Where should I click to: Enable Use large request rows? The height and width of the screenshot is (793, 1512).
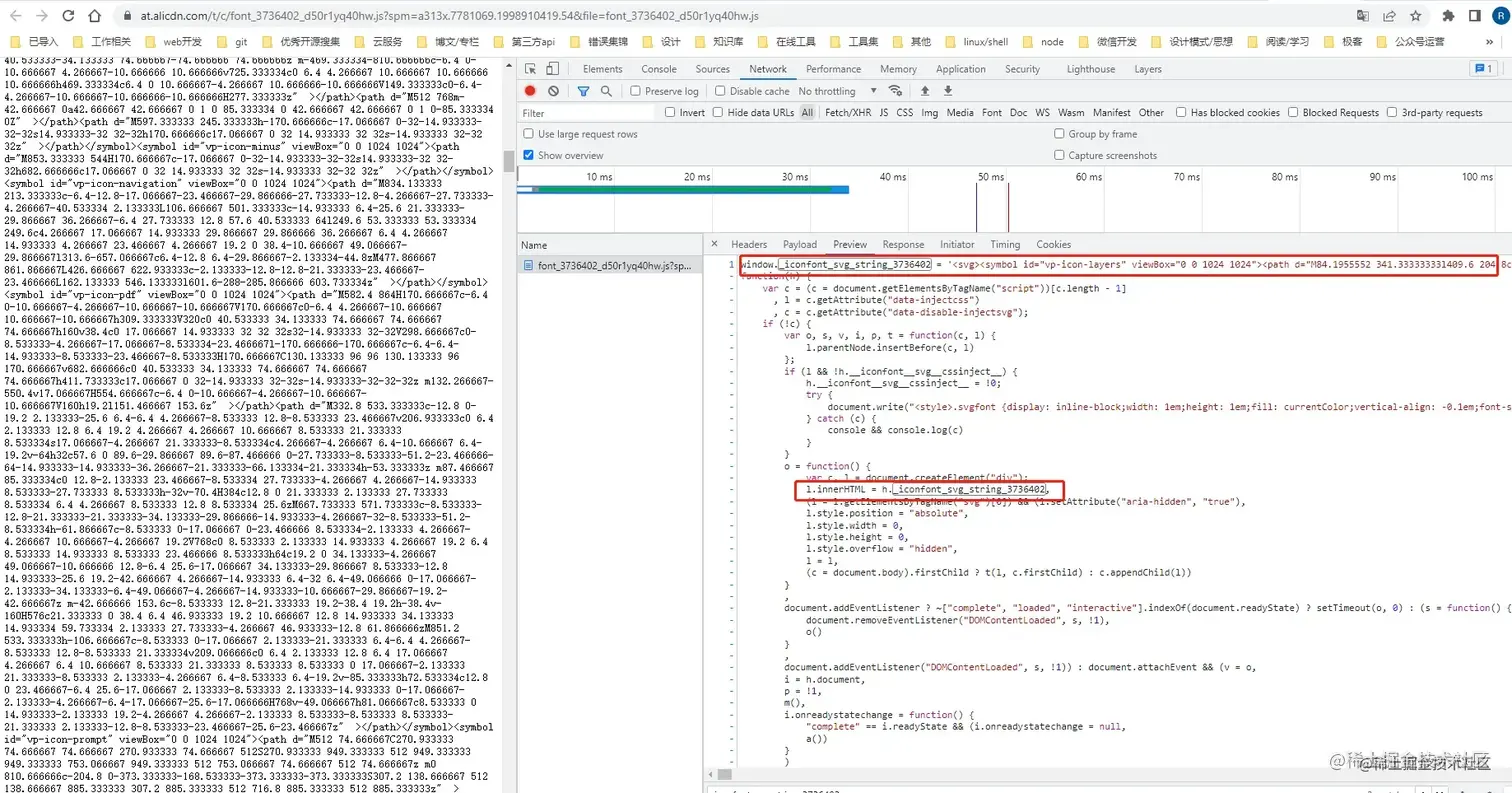529,134
